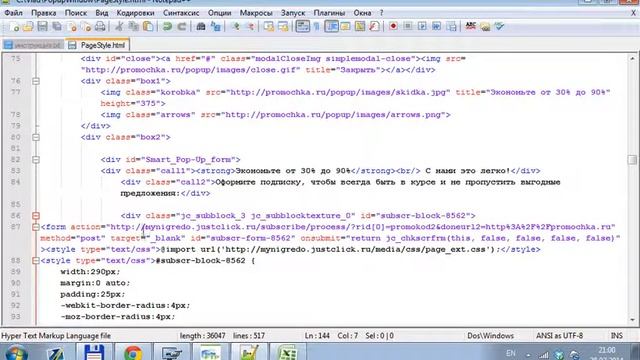Collapse the fold at line 86
Image resolution: width=640 pixels, height=360 pixels.
click(36, 216)
